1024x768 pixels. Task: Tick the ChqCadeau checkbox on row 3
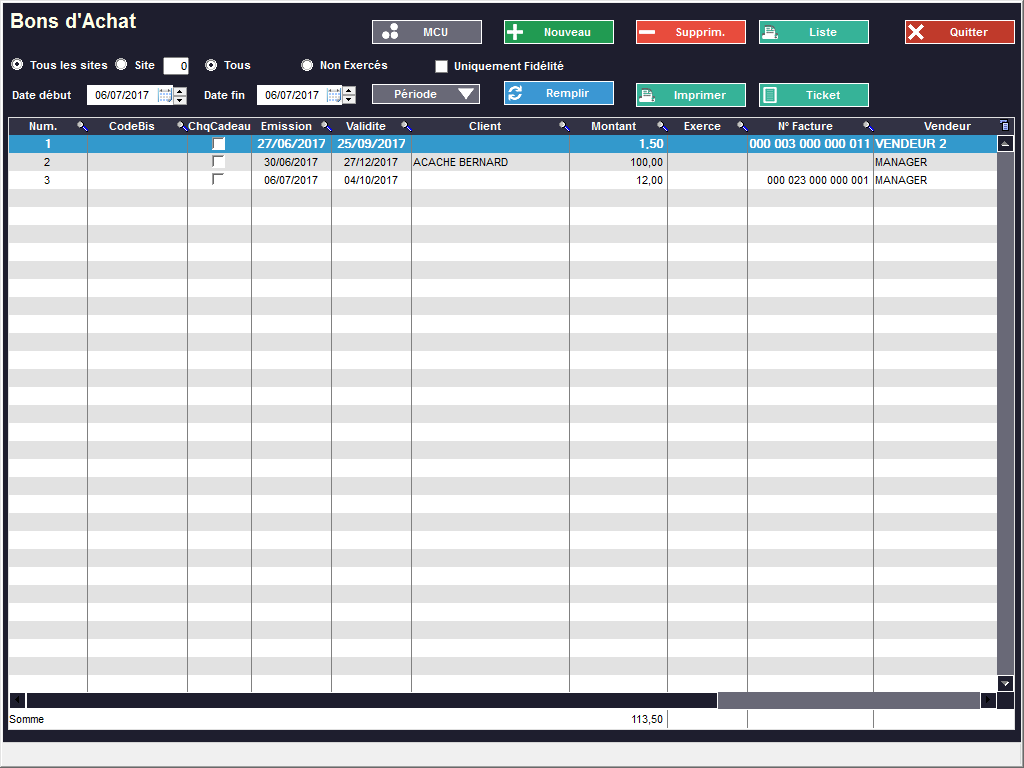click(218, 180)
